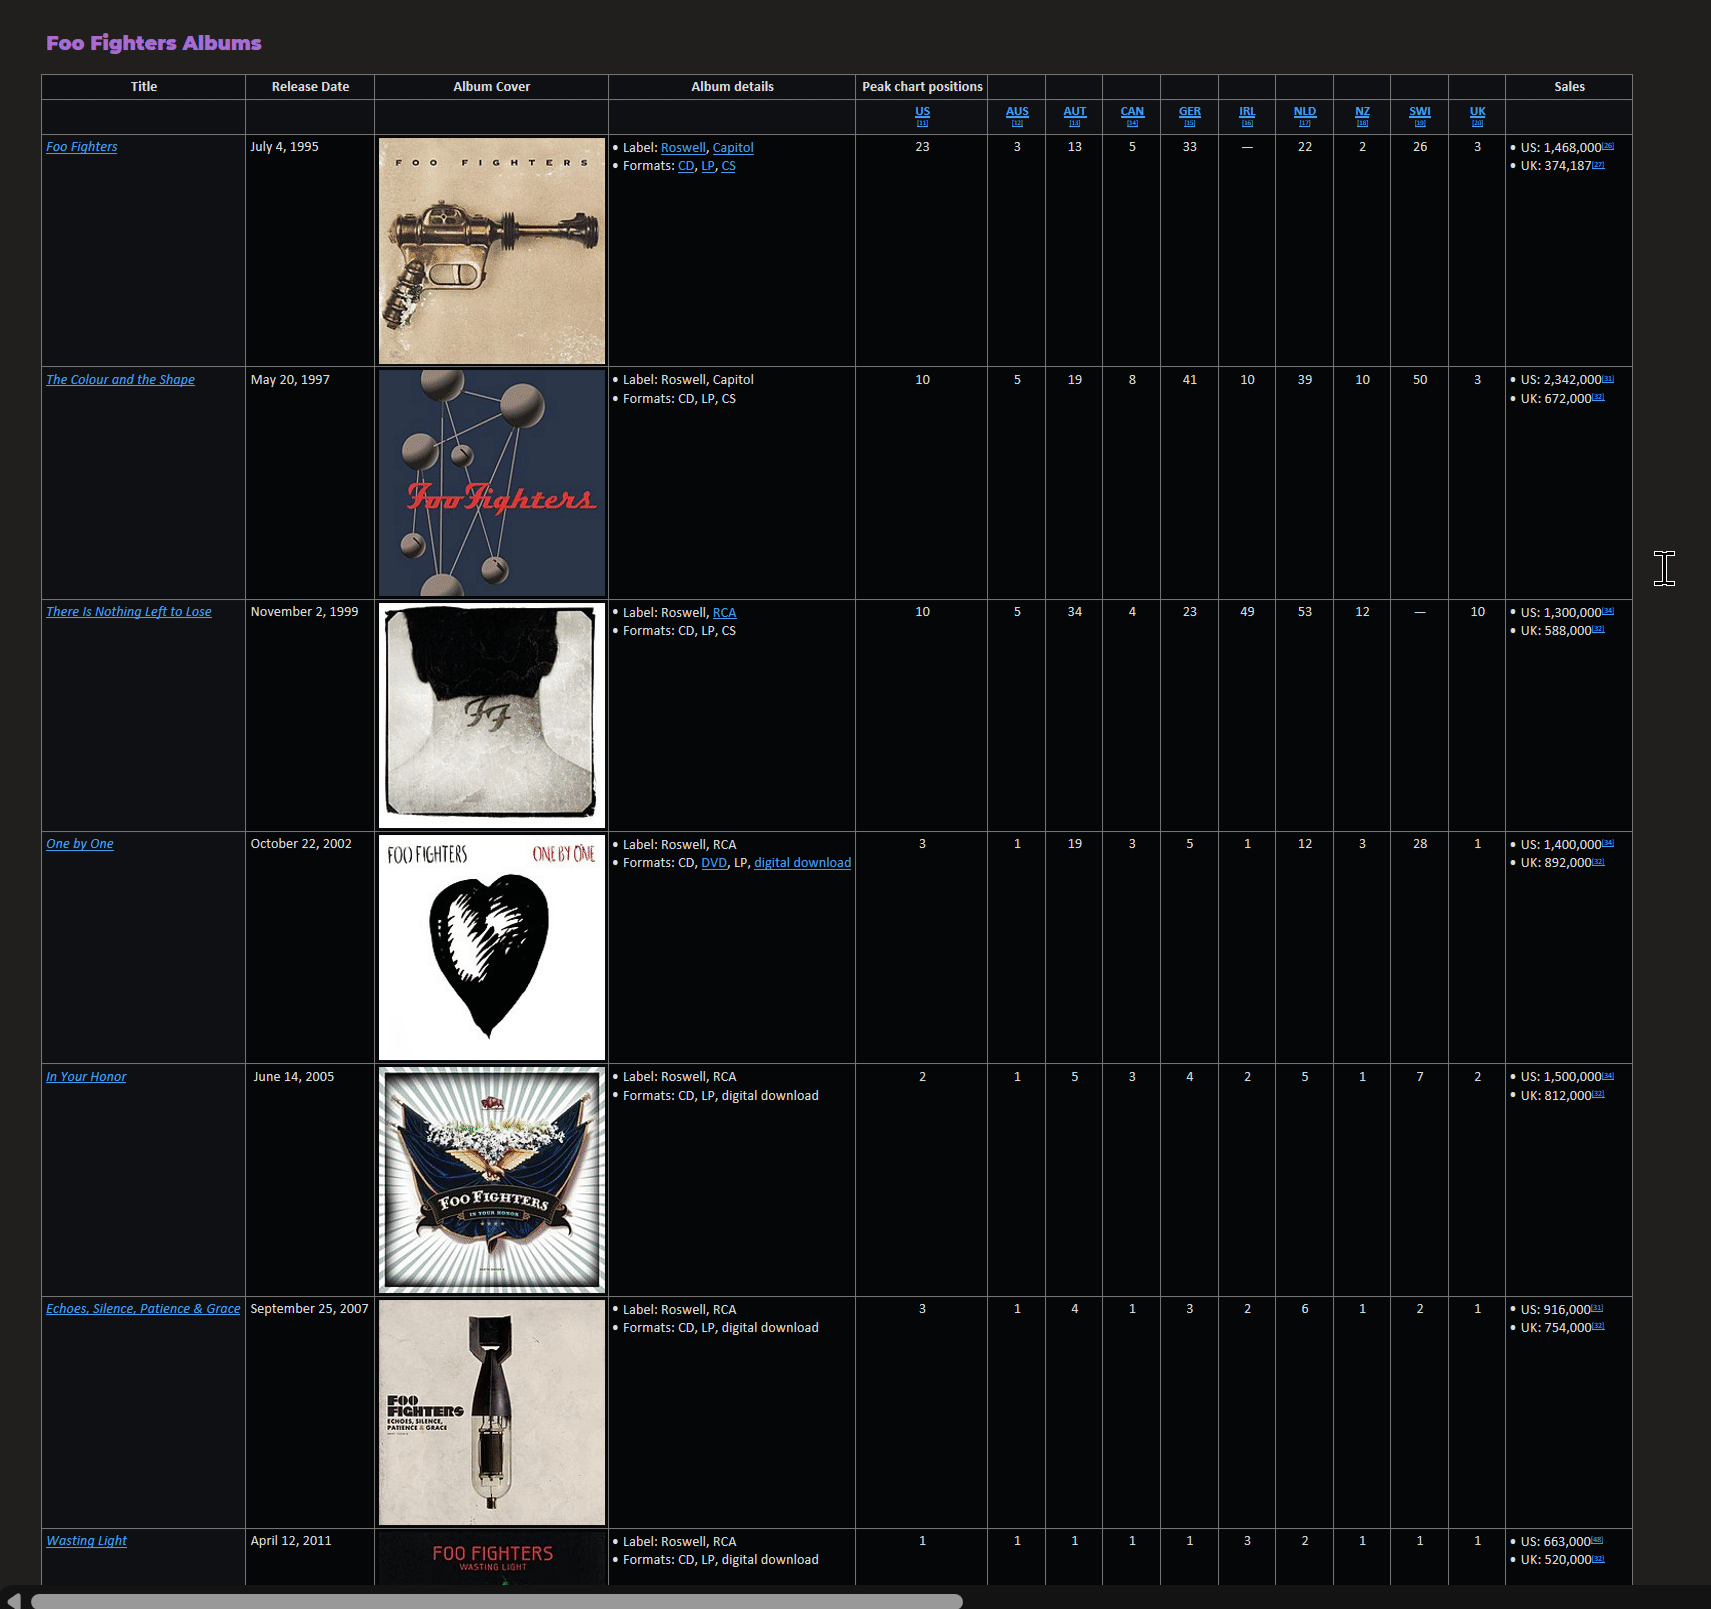Viewport: 1711px width, 1609px height.
Task: Click the CAN chart column header link
Action: (1132, 112)
